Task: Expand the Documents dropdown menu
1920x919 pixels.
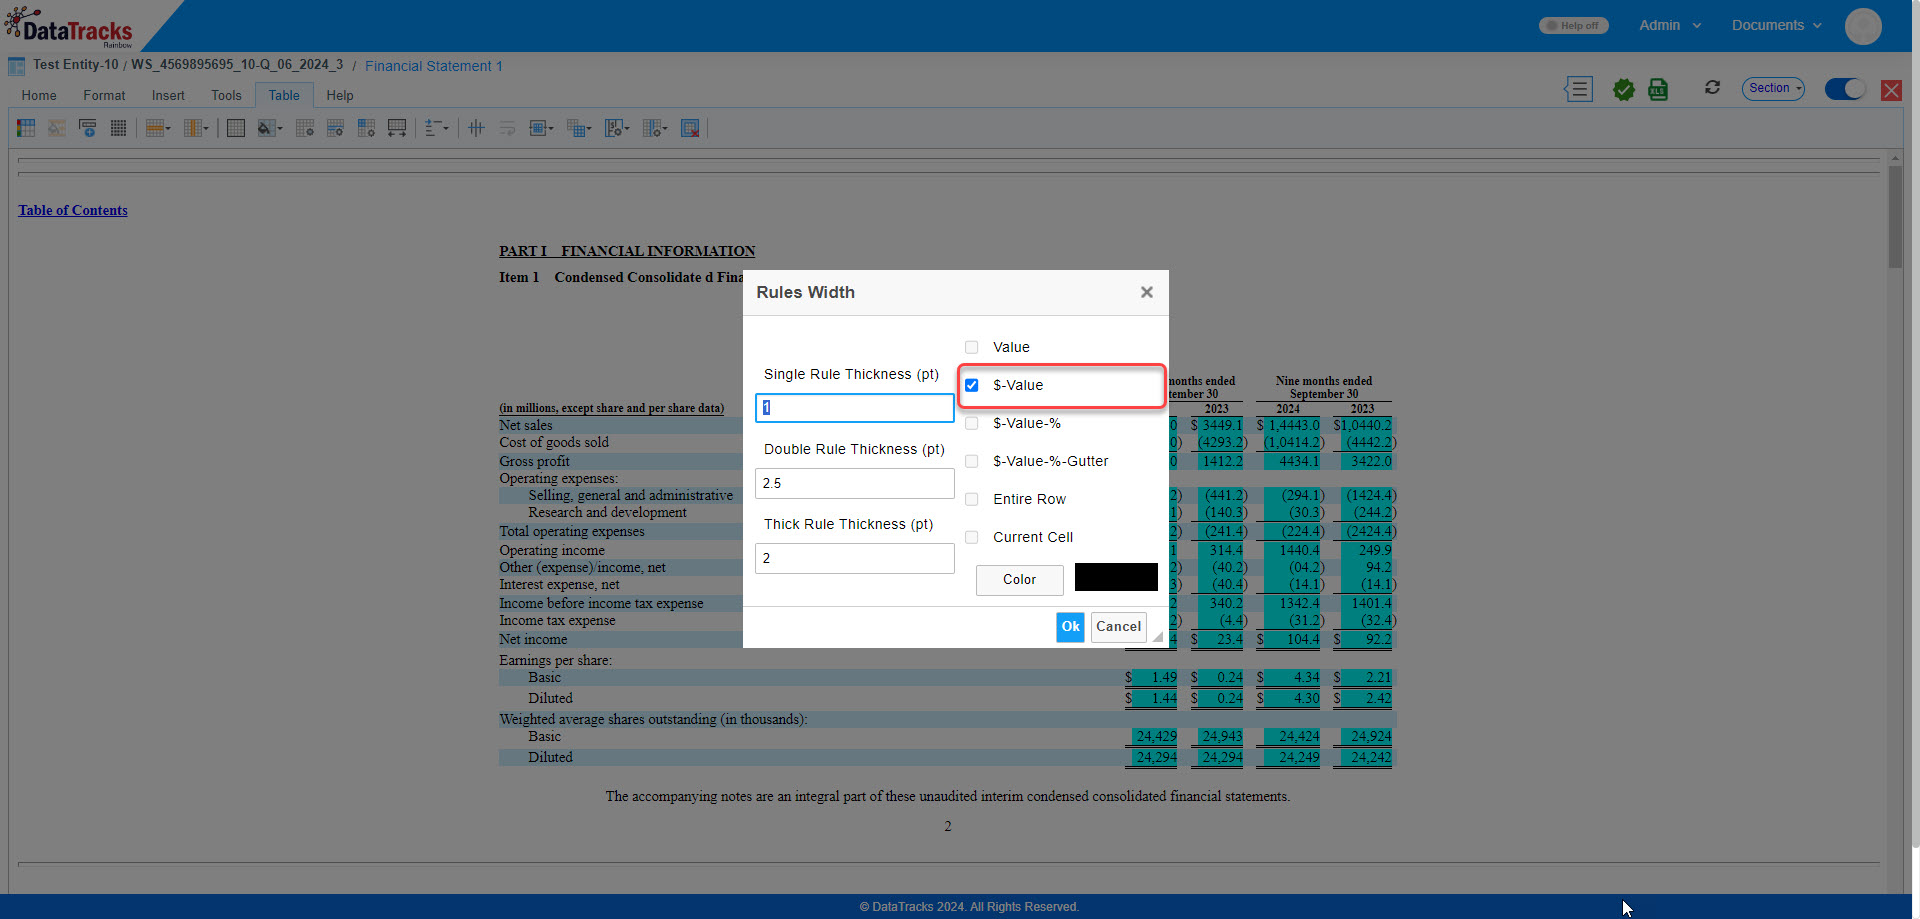Action: [1777, 26]
